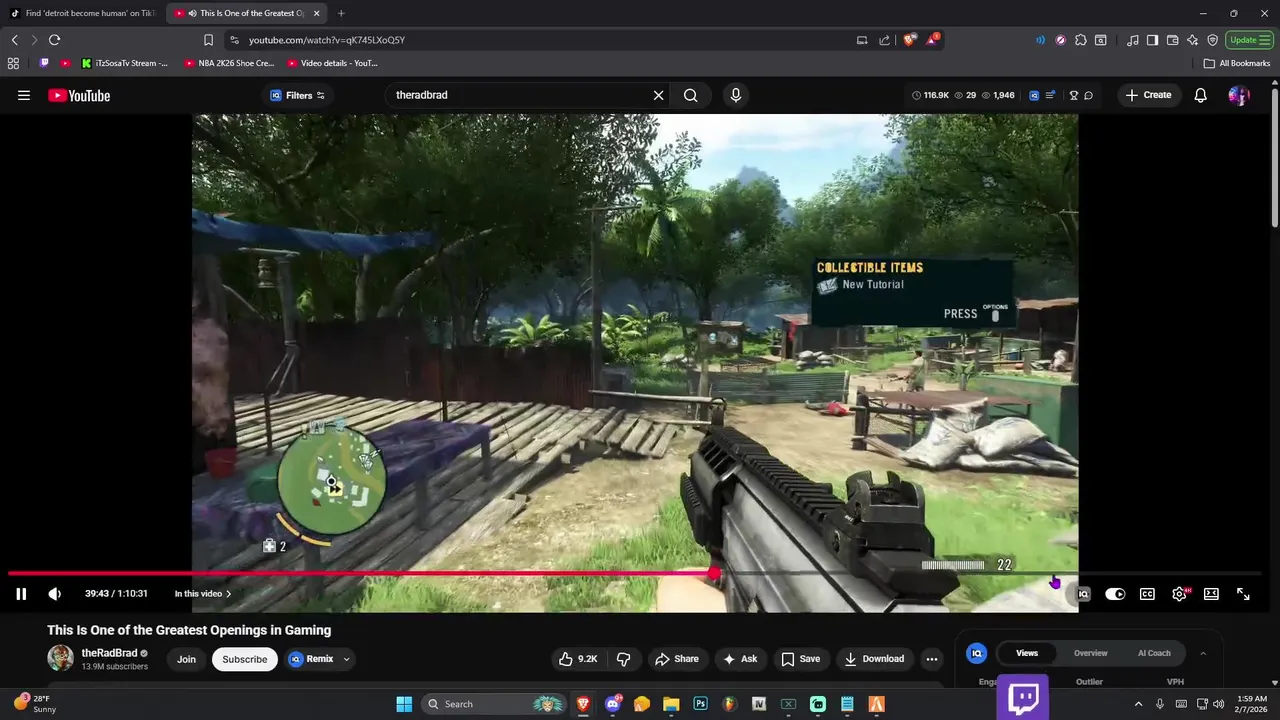Click the blue IQ badge in stats bar
The height and width of the screenshot is (720, 1280).
[x=1034, y=95]
